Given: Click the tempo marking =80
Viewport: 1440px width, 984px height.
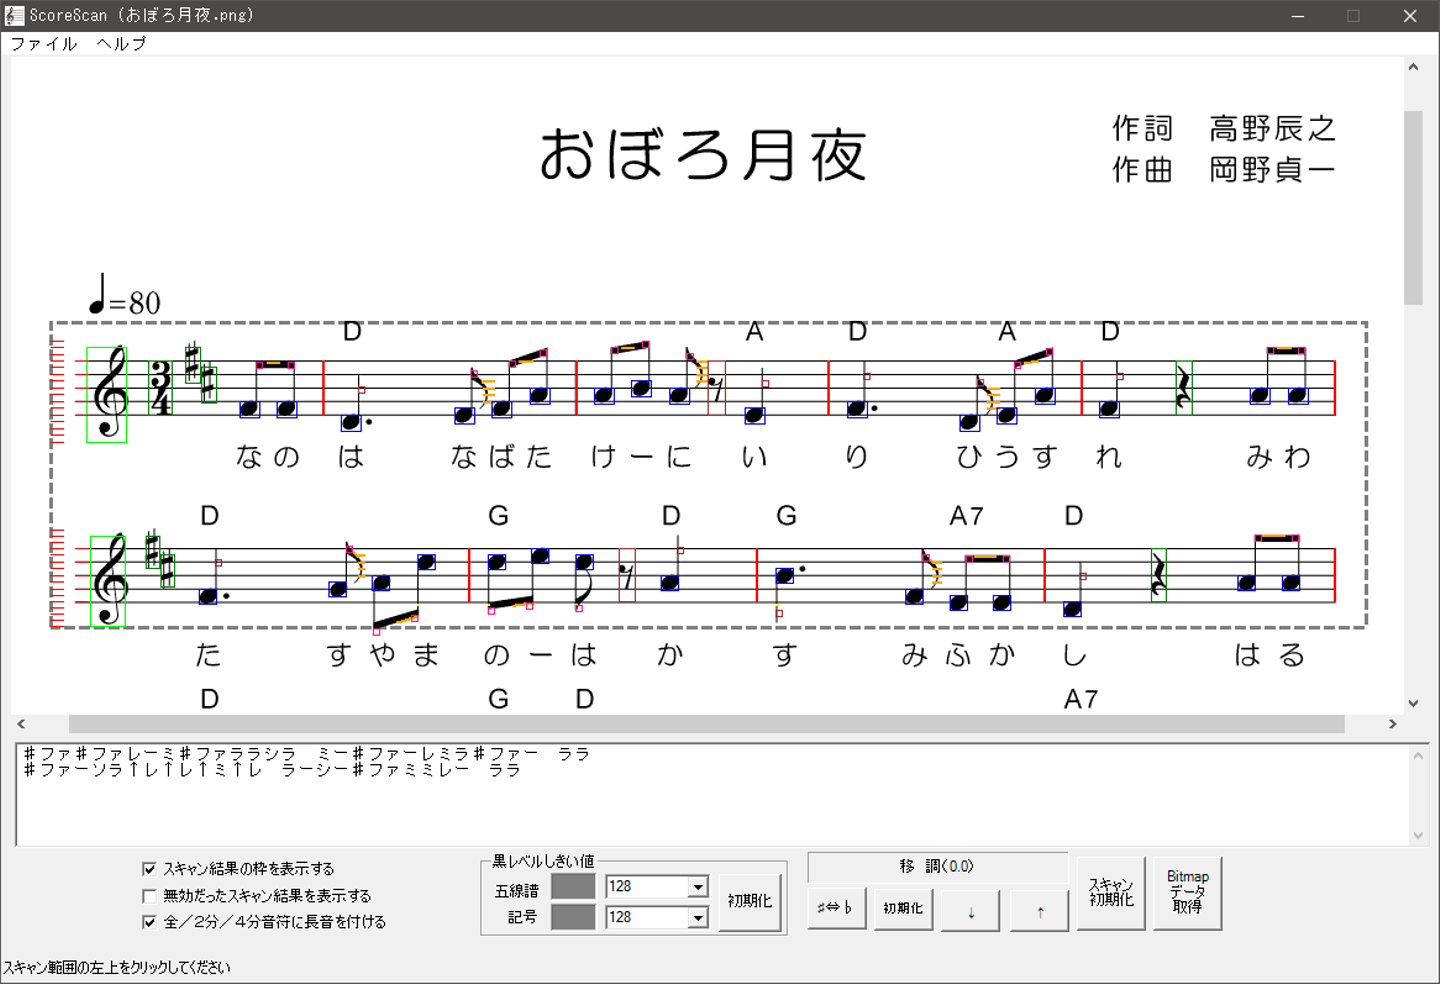Looking at the screenshot, I should 135,302.
